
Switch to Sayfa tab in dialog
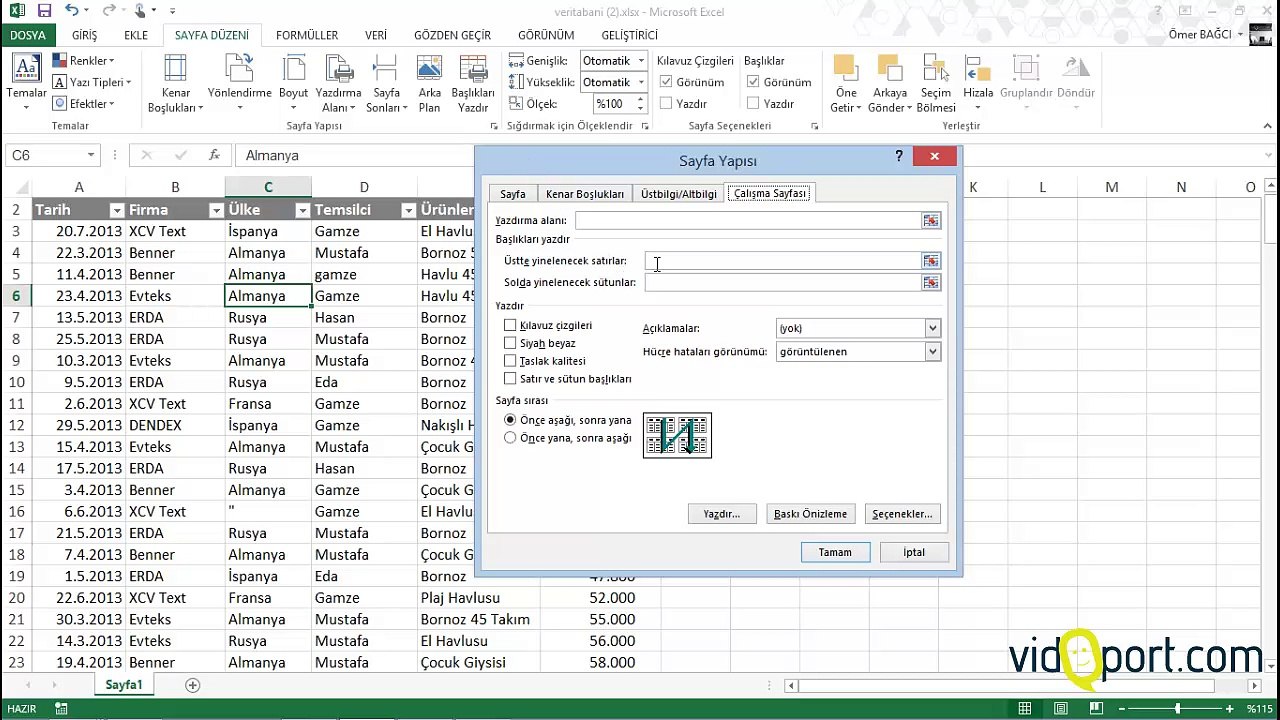[513, 193]
